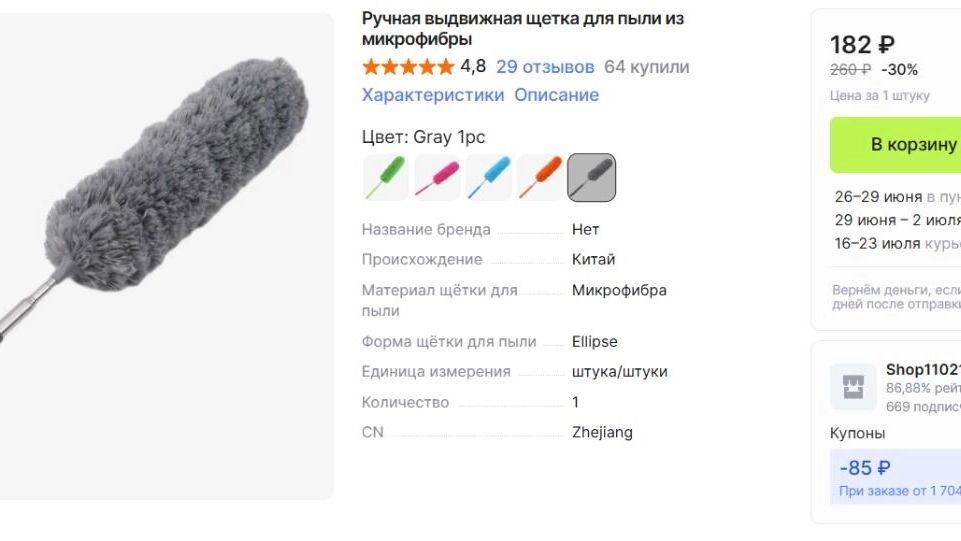This screenshot has width=961, height=541.
Task: Open the Описание section link
Action: 556,95
